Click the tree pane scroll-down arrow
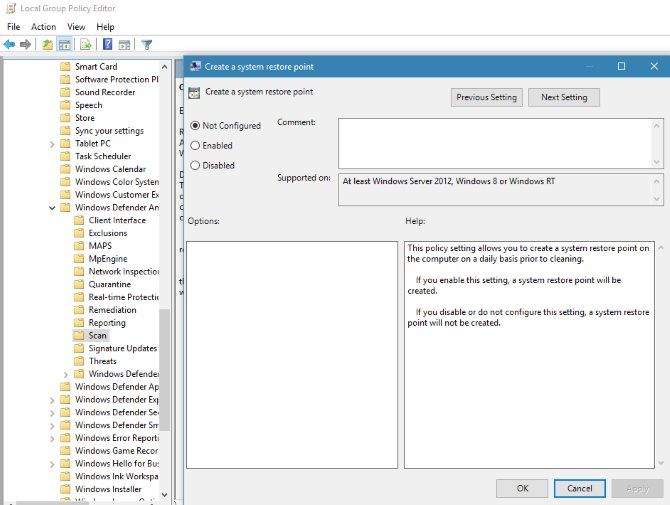Screen dimensions: 670x505 (165, 495)
